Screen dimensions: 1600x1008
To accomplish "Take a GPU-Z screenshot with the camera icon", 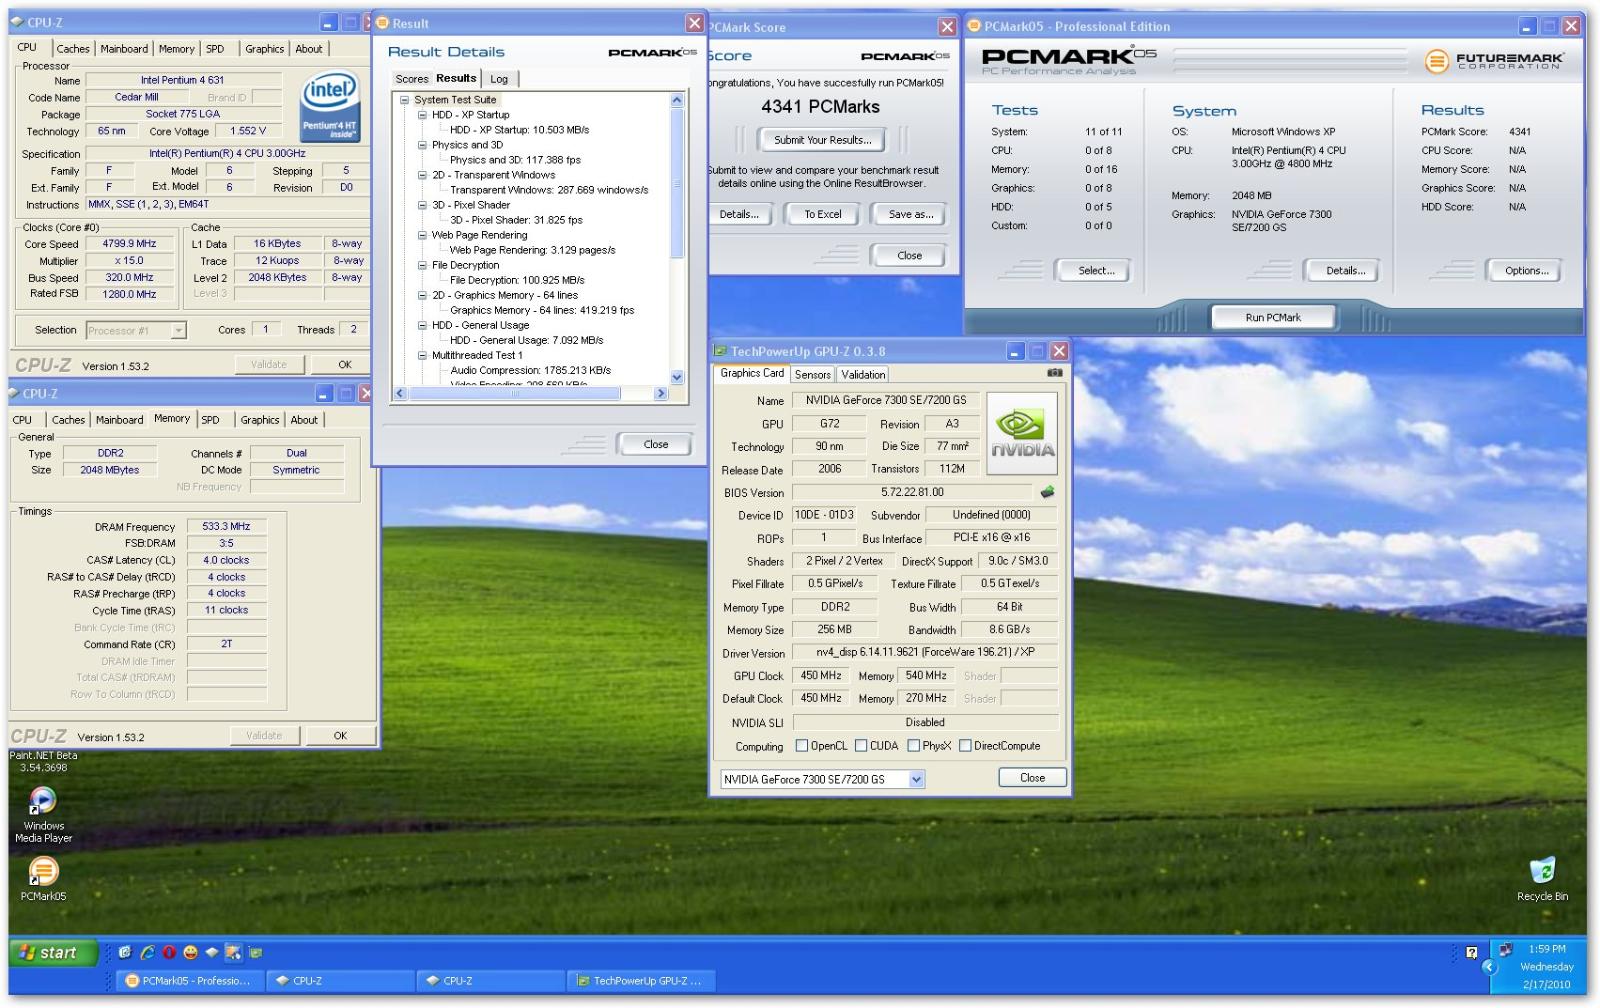I will (1054, 373).
